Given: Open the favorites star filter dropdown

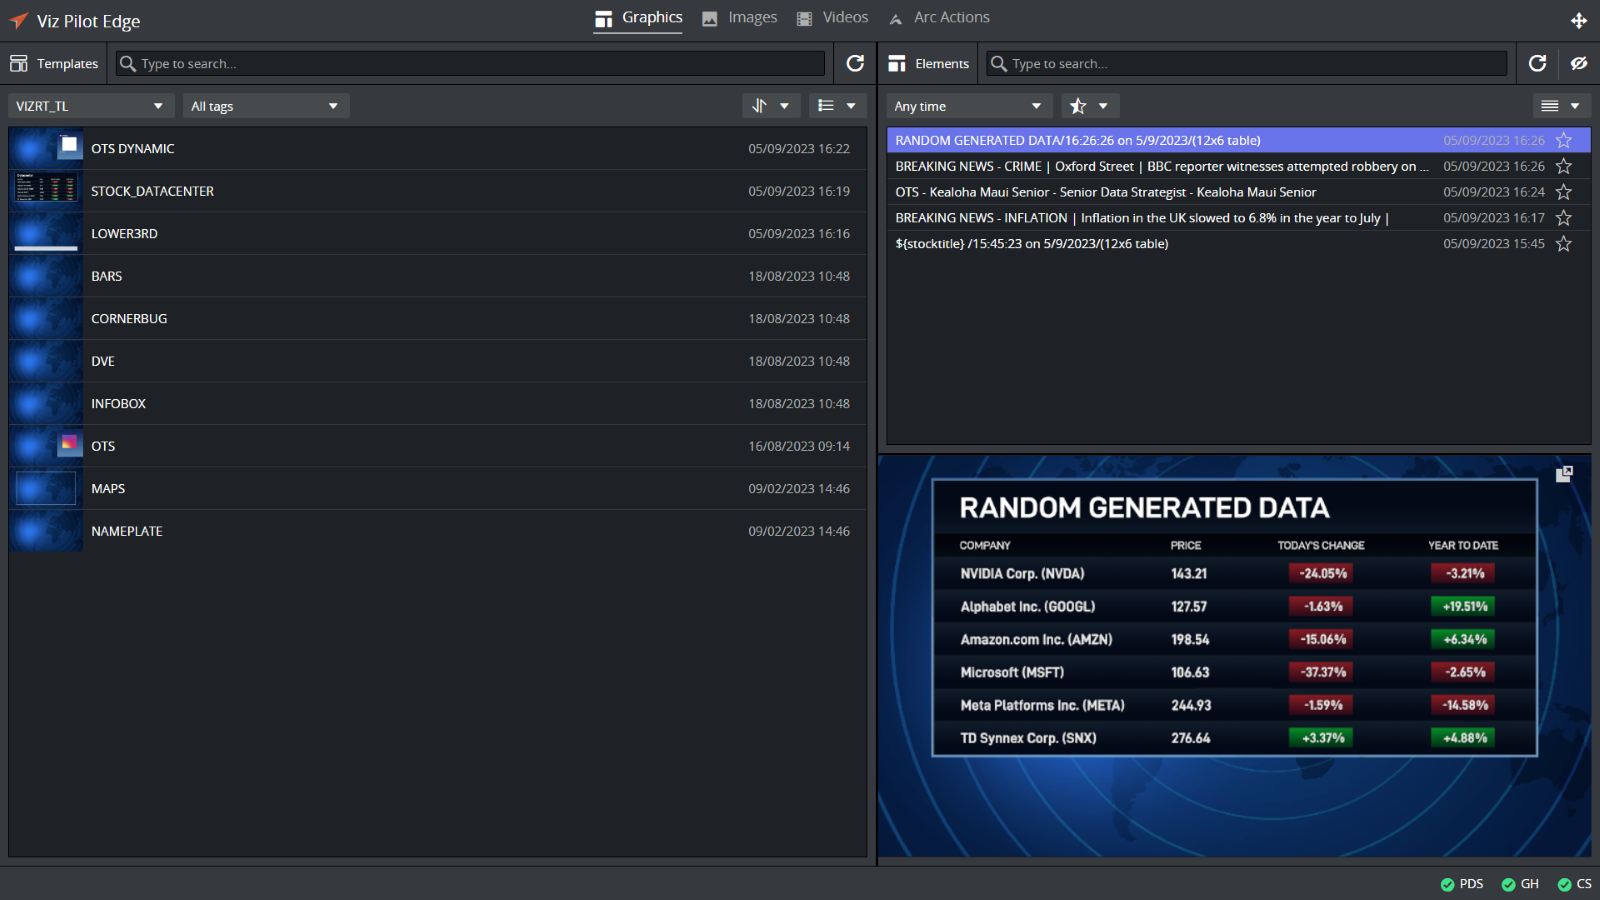Looking at the screenshot, I should (x=1089, y=106).
